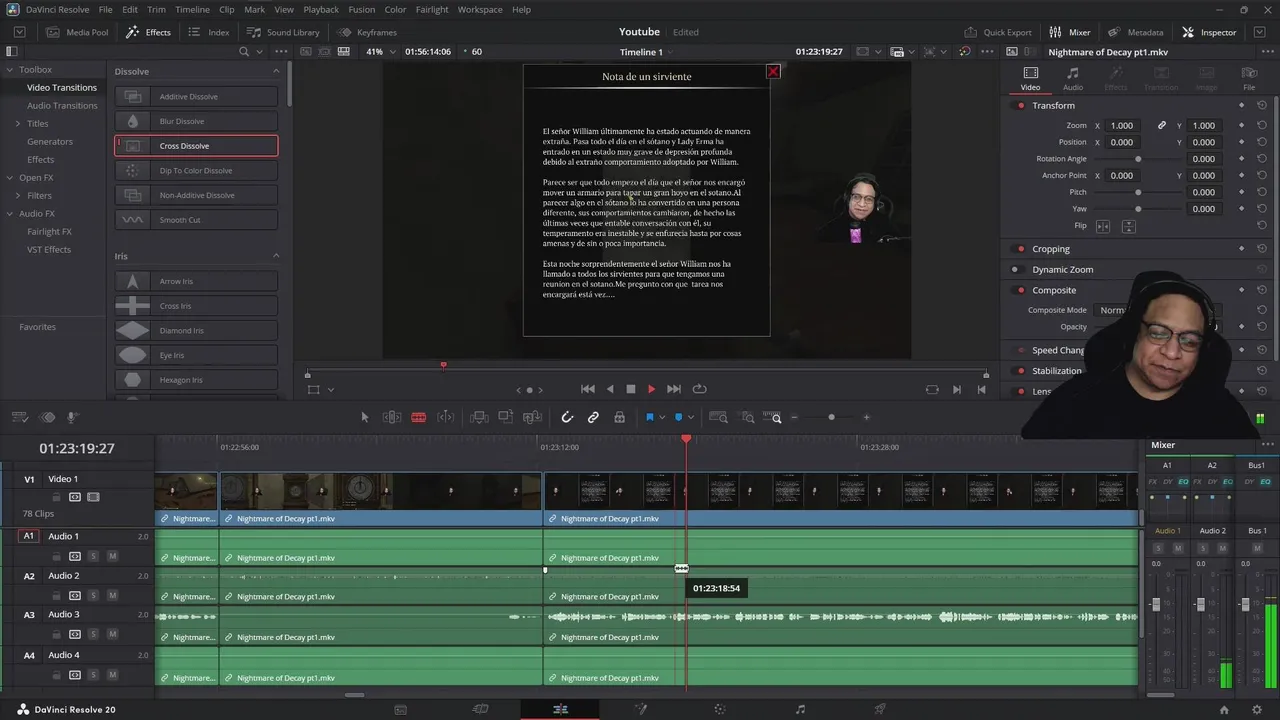Click the Quick Export button

pyautogui.click(x=998, y=32)
